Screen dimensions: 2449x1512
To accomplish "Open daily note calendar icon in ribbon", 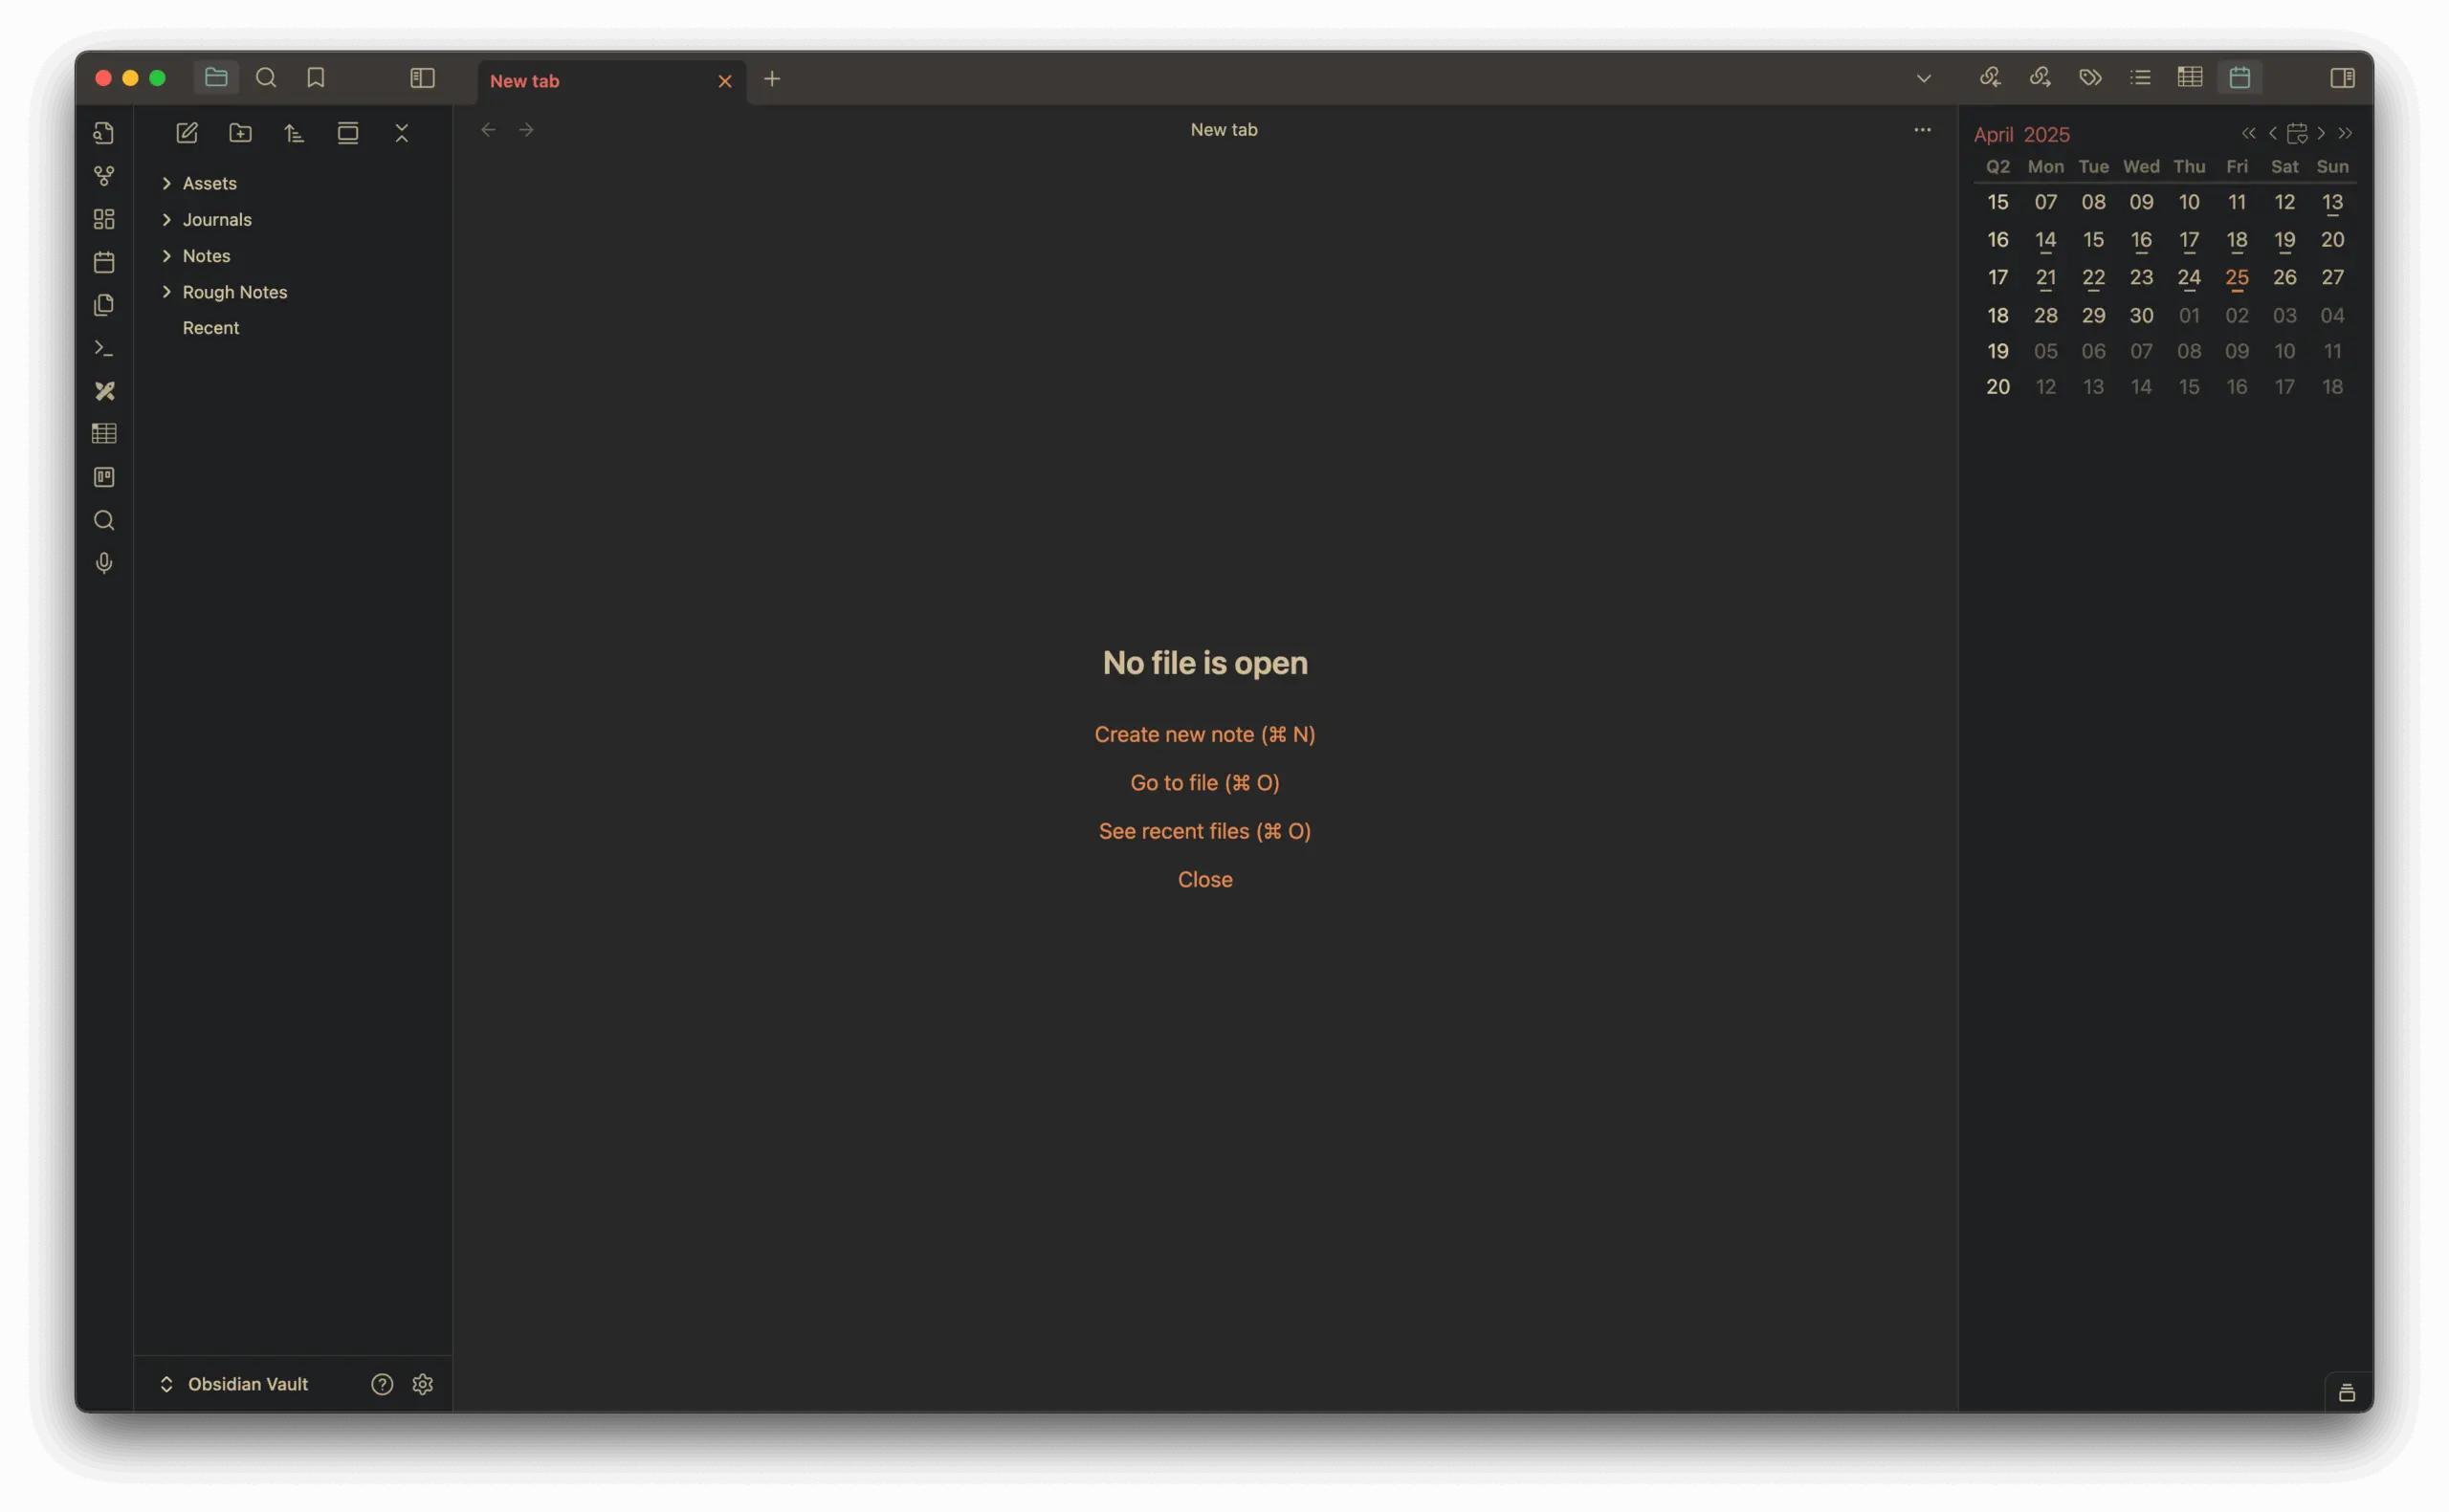I will pyautogui.click(x=104, y=262).
